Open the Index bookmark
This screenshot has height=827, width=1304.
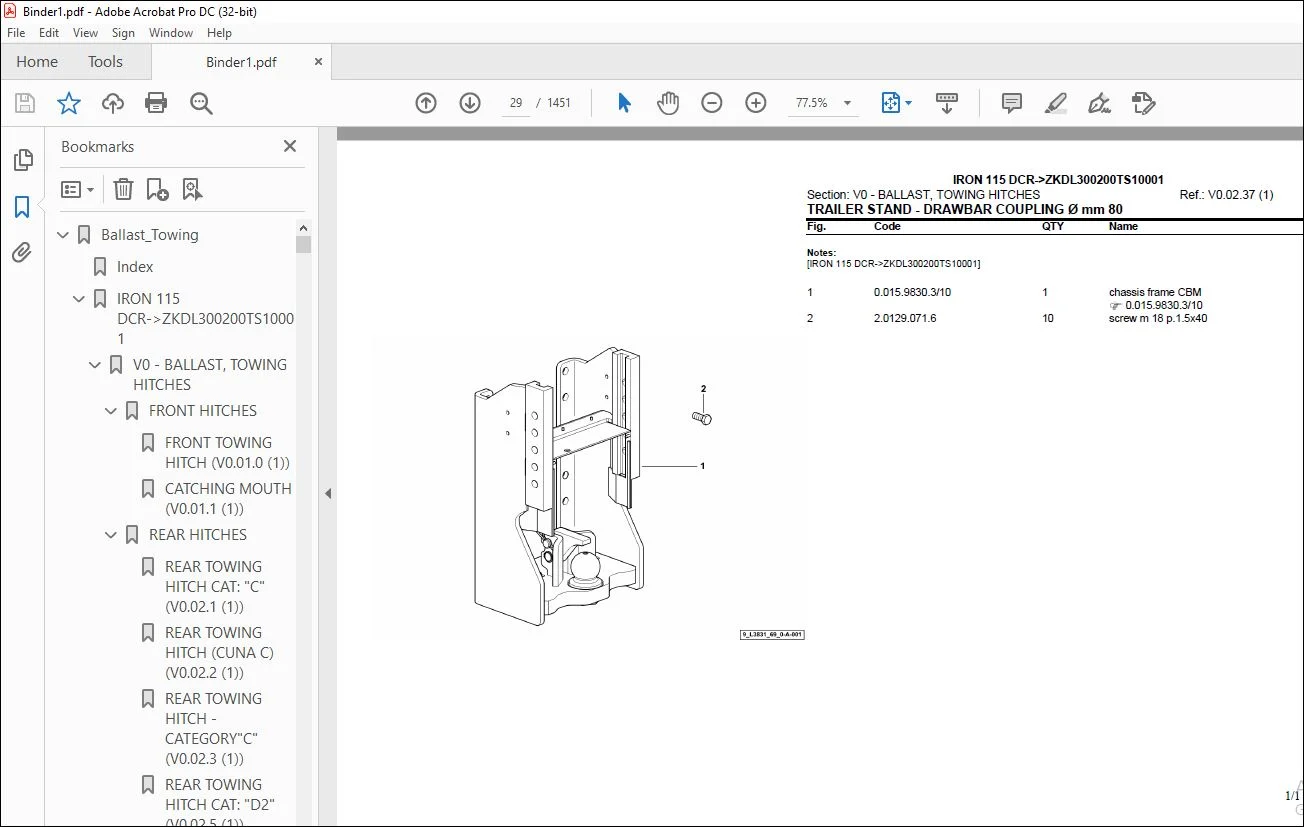[135, 267]
